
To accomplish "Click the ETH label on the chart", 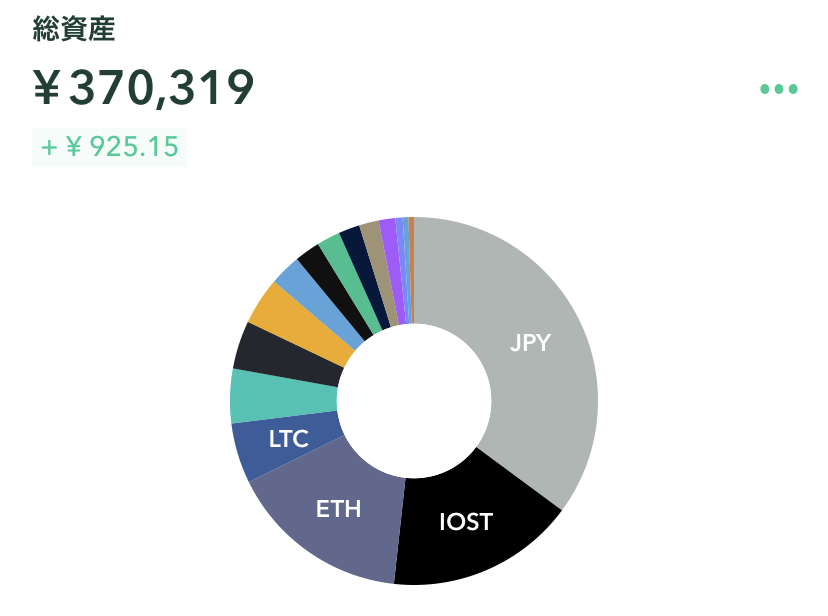I will [x=338, y=508].
